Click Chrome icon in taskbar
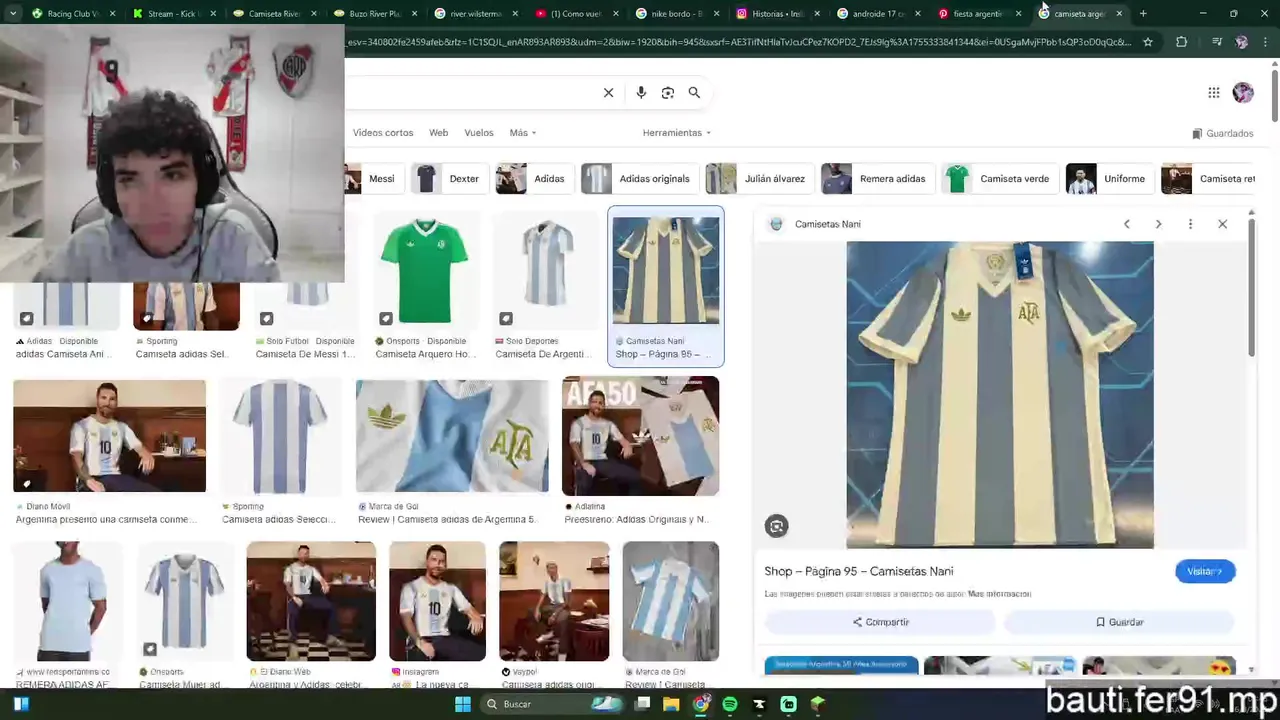Screen dimensions: 1280x720 (x=701, y=704)
